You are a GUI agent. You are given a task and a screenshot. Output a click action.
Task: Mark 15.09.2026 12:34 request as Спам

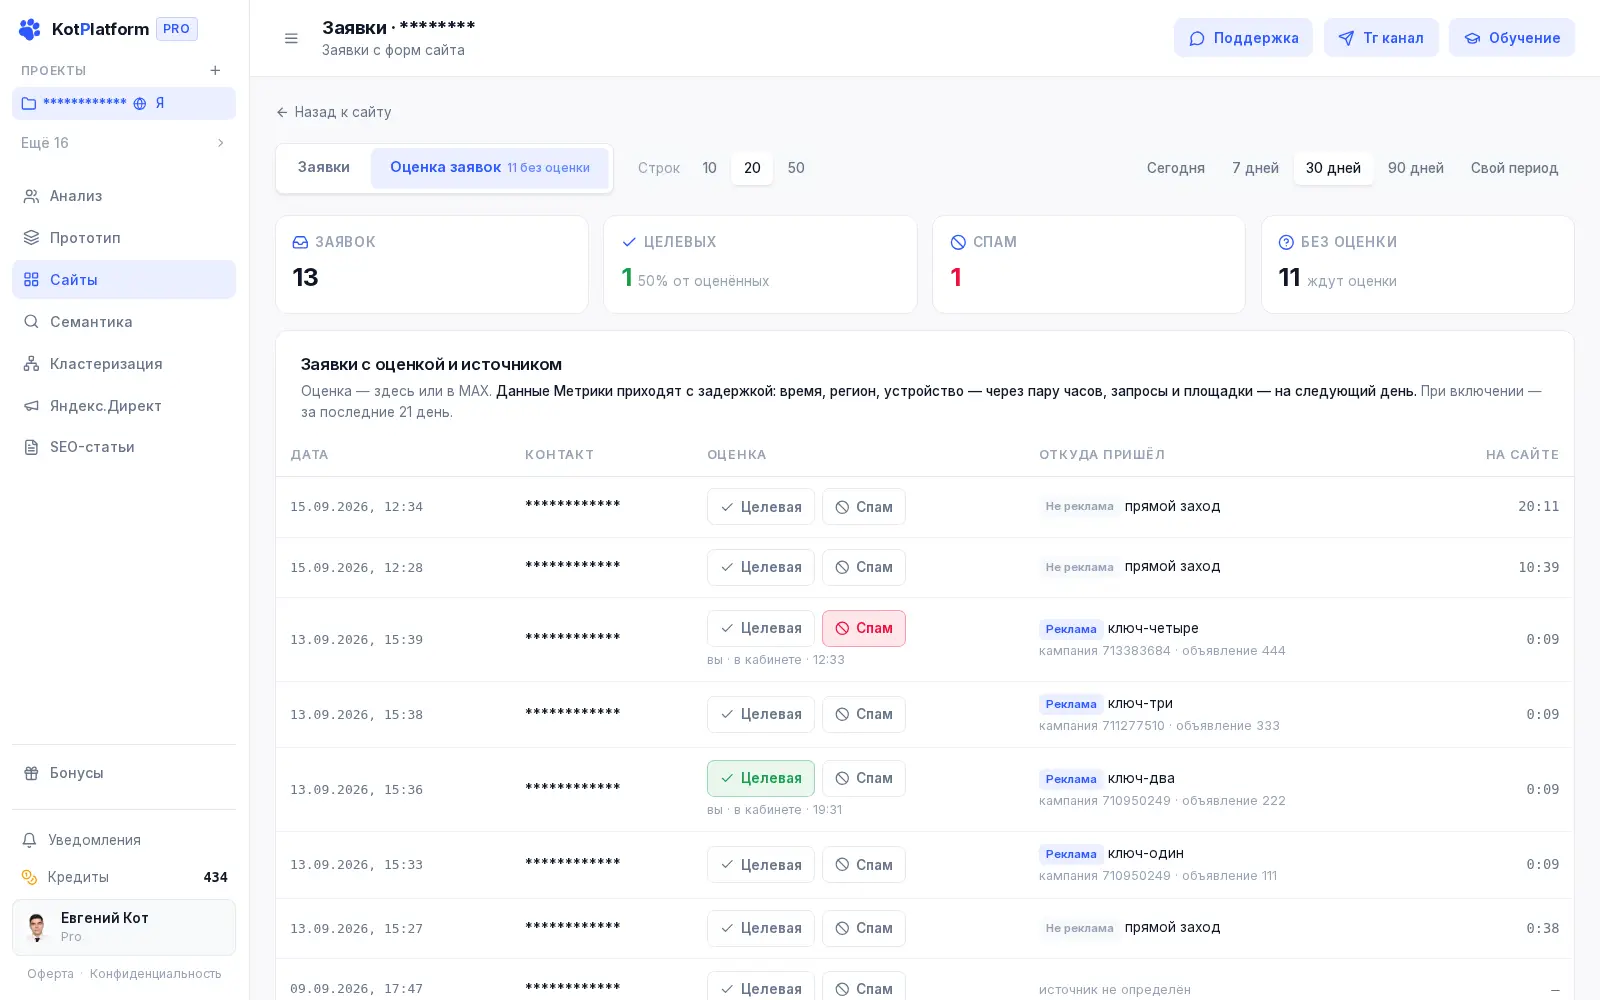tap(864, 507)
